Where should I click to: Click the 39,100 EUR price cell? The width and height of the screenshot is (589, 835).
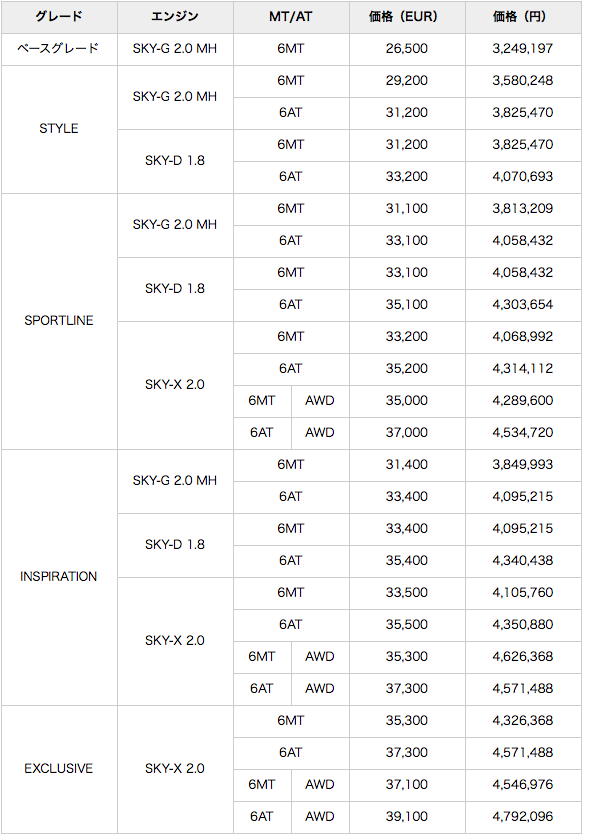point(407,817)
